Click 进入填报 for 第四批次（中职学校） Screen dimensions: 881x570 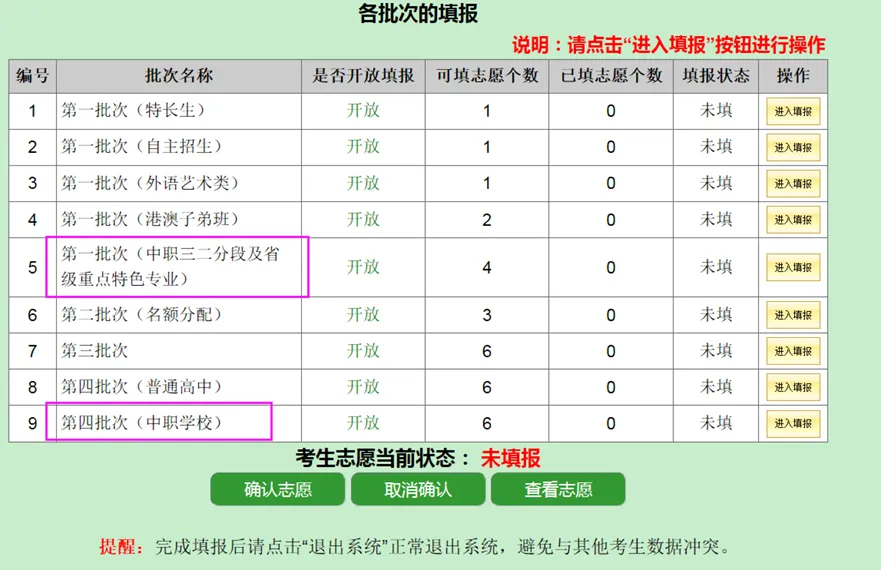click(x=793, y=423)
